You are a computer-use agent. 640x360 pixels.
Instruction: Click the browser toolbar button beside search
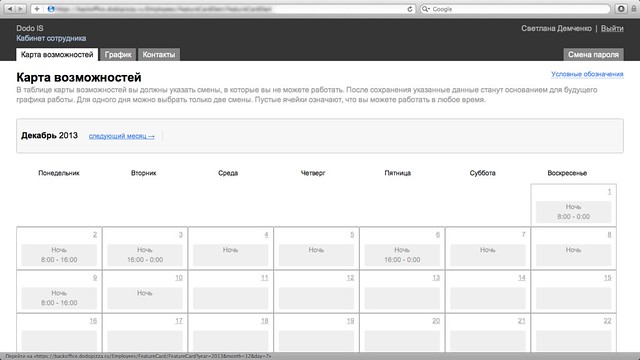621,9
